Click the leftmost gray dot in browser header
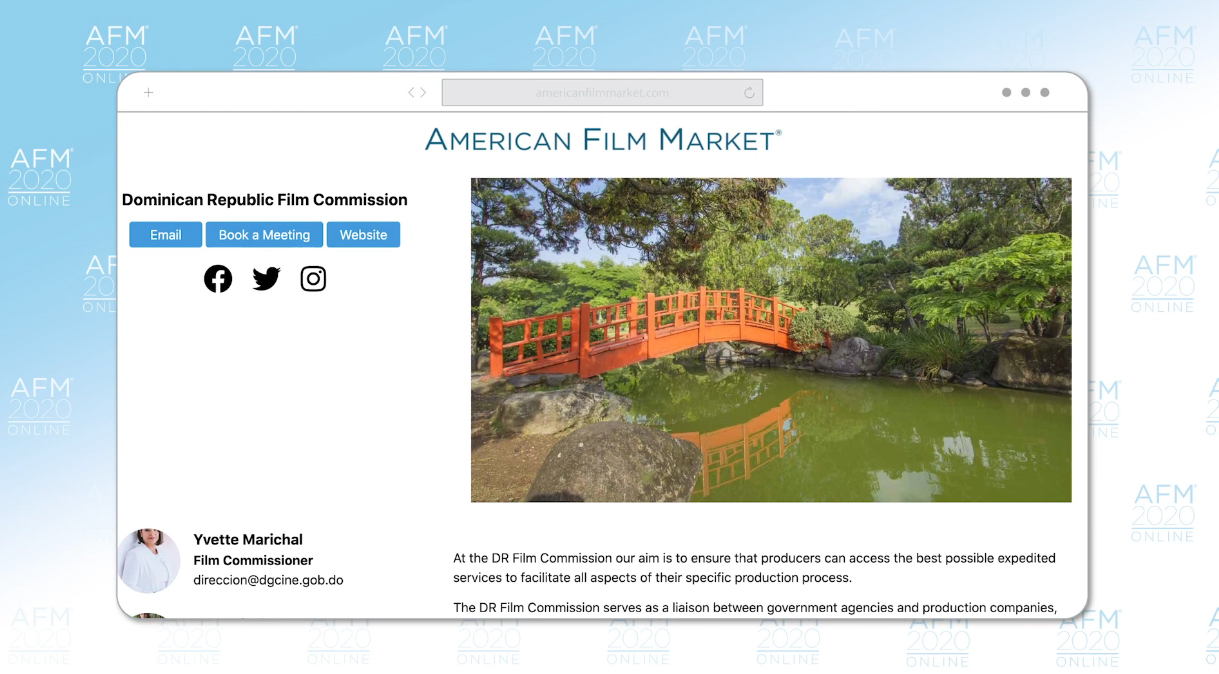 tap(1006, 93)
